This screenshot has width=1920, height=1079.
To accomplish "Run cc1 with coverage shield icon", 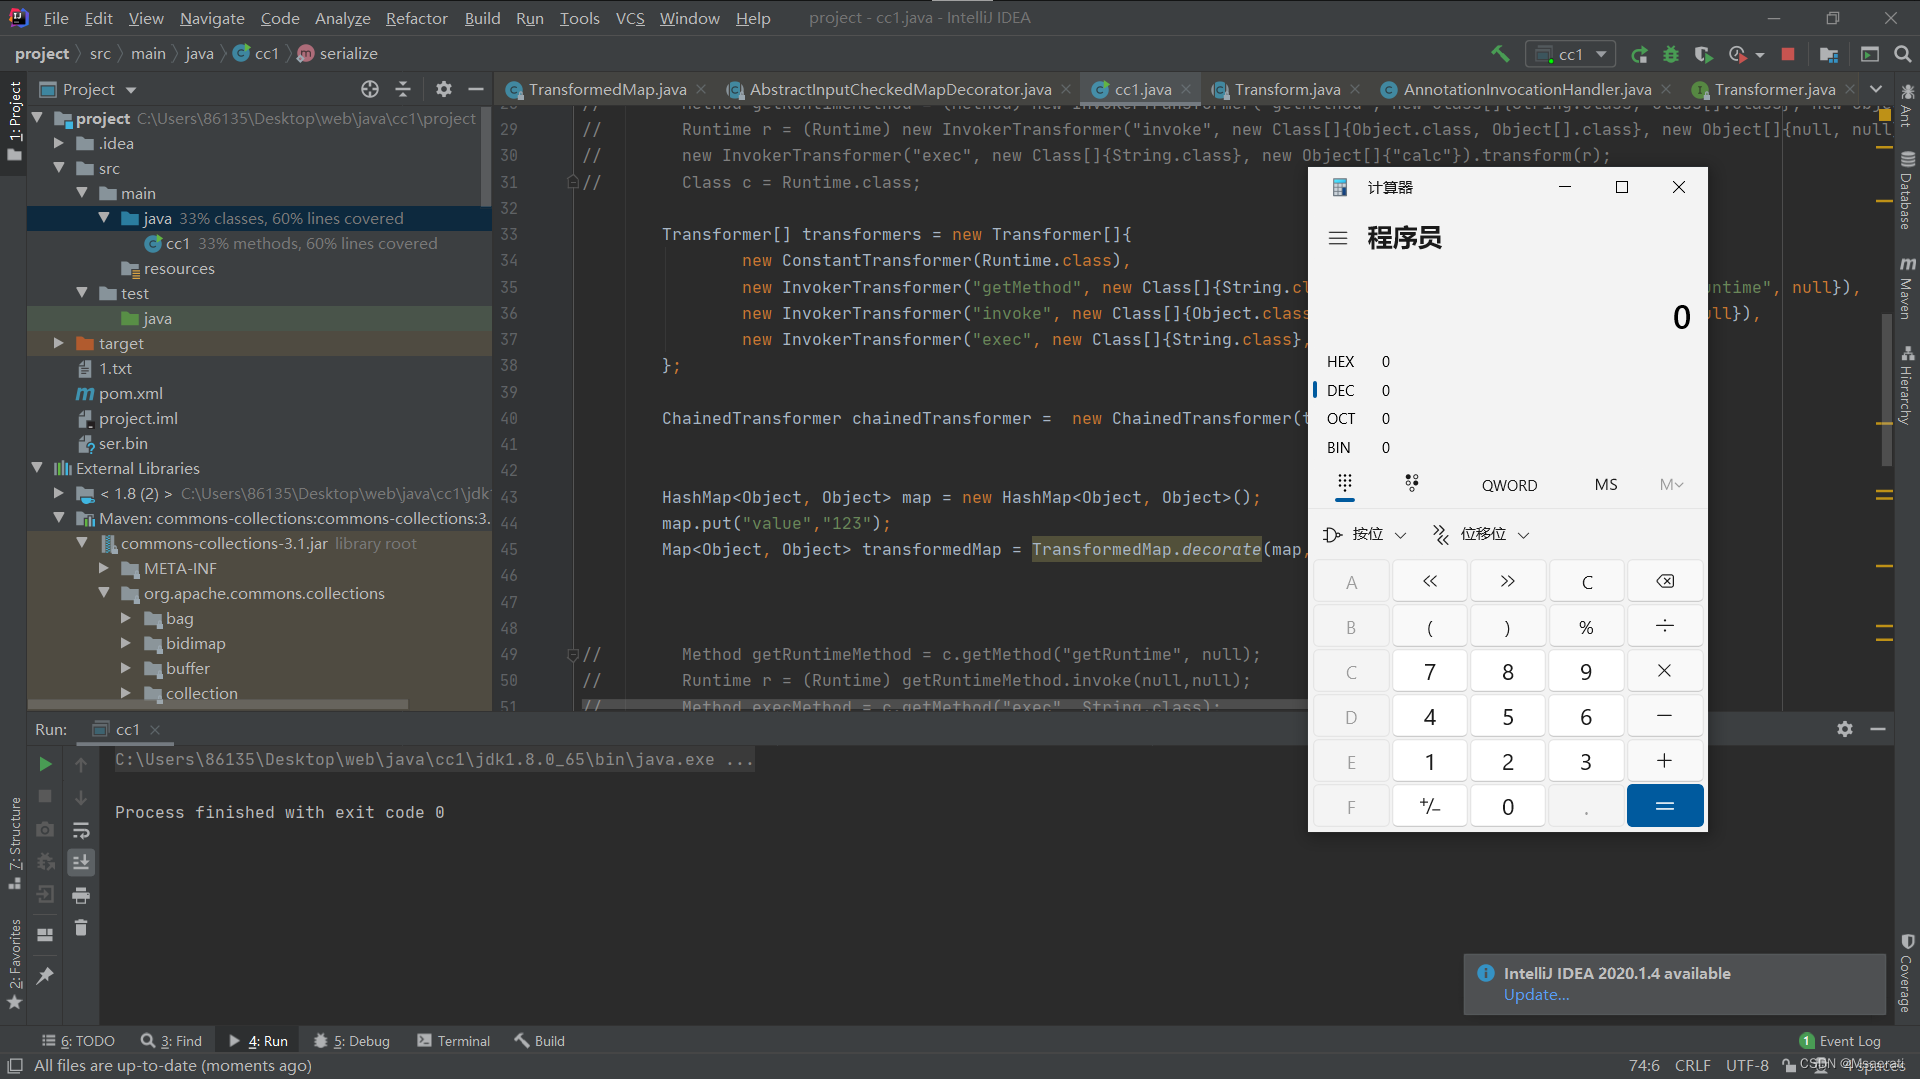I will click(1704, 54).
